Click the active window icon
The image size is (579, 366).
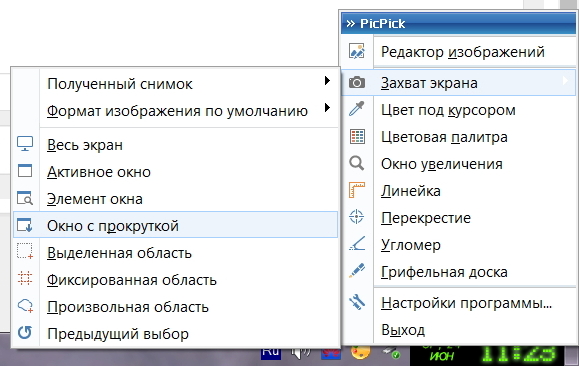(25, 171)
